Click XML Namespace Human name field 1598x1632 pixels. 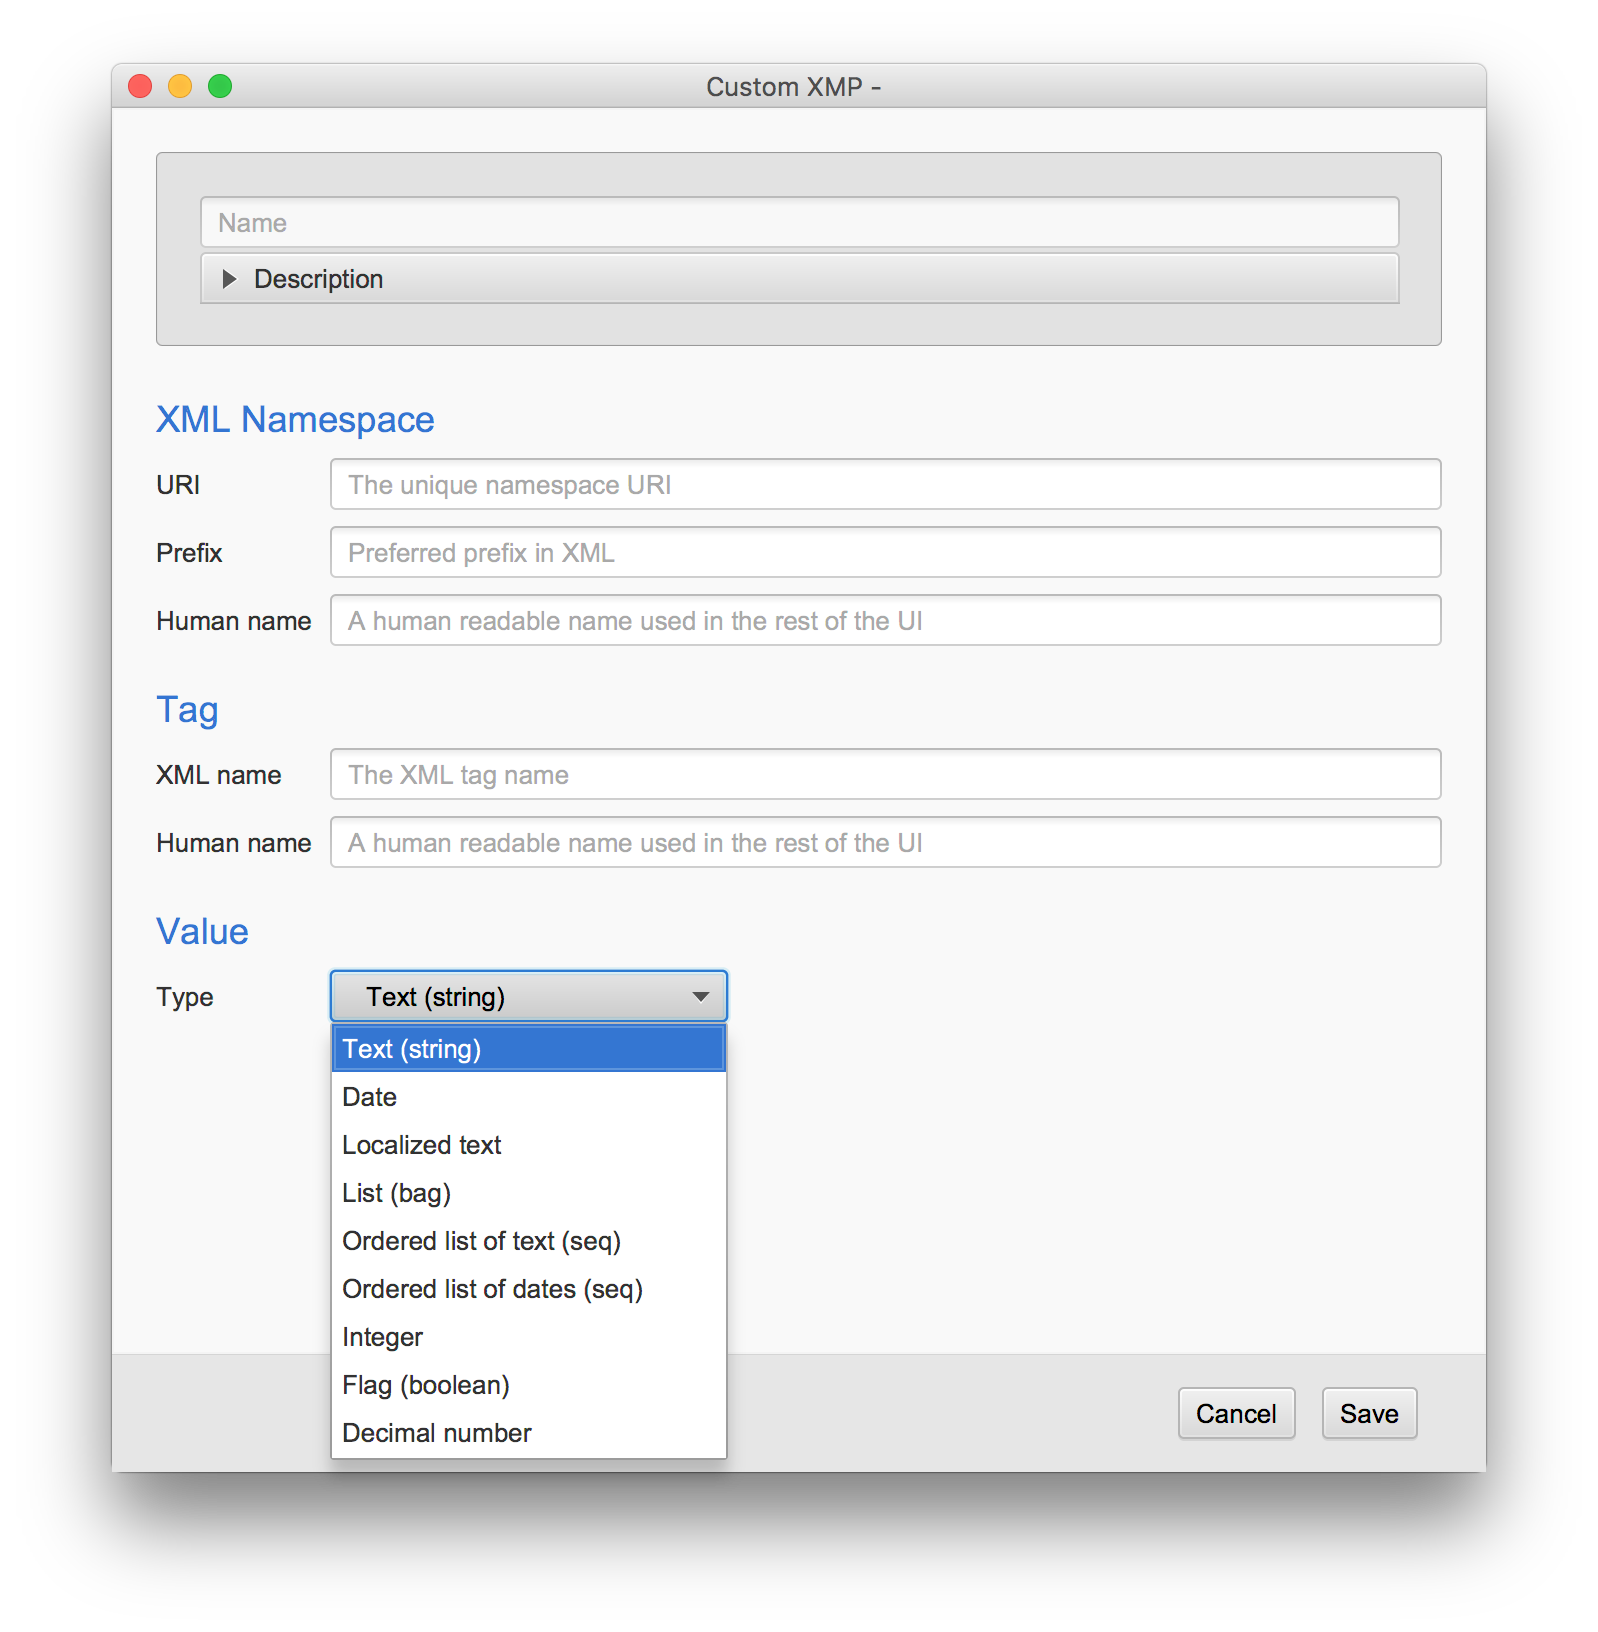click(x=885, y=620)
